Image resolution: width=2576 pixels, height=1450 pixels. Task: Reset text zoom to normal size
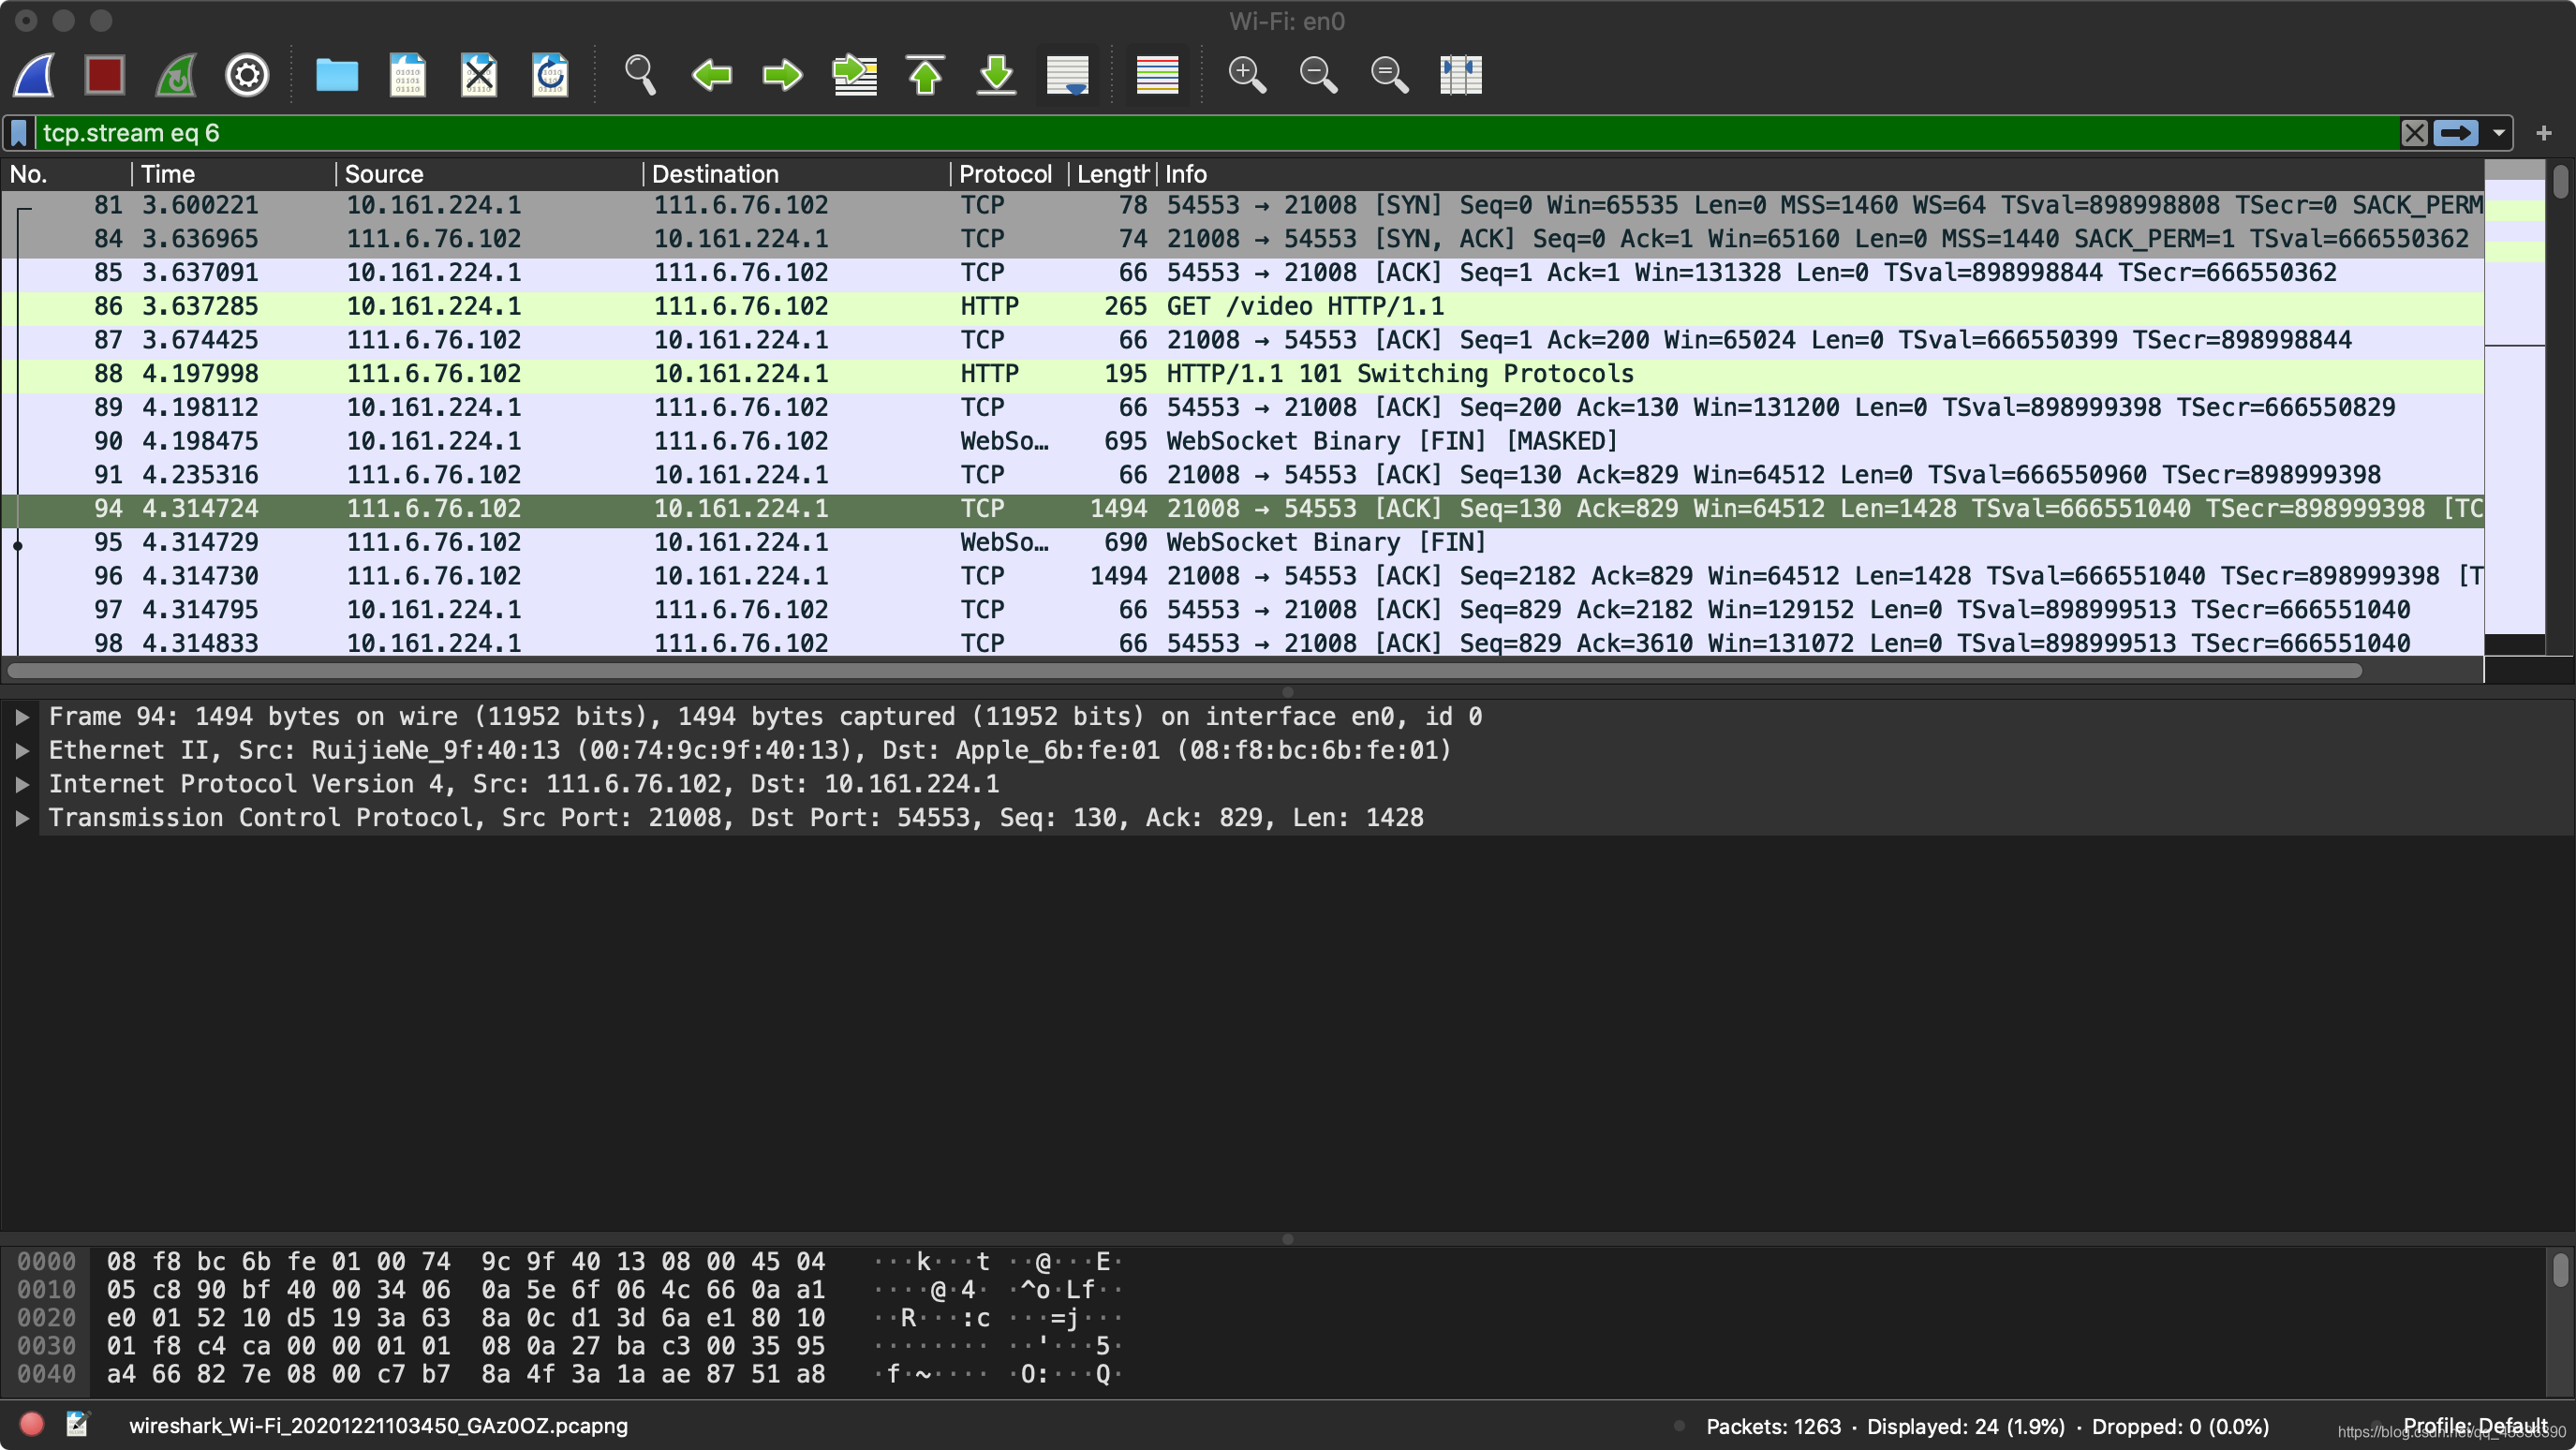pos(1389,75)
